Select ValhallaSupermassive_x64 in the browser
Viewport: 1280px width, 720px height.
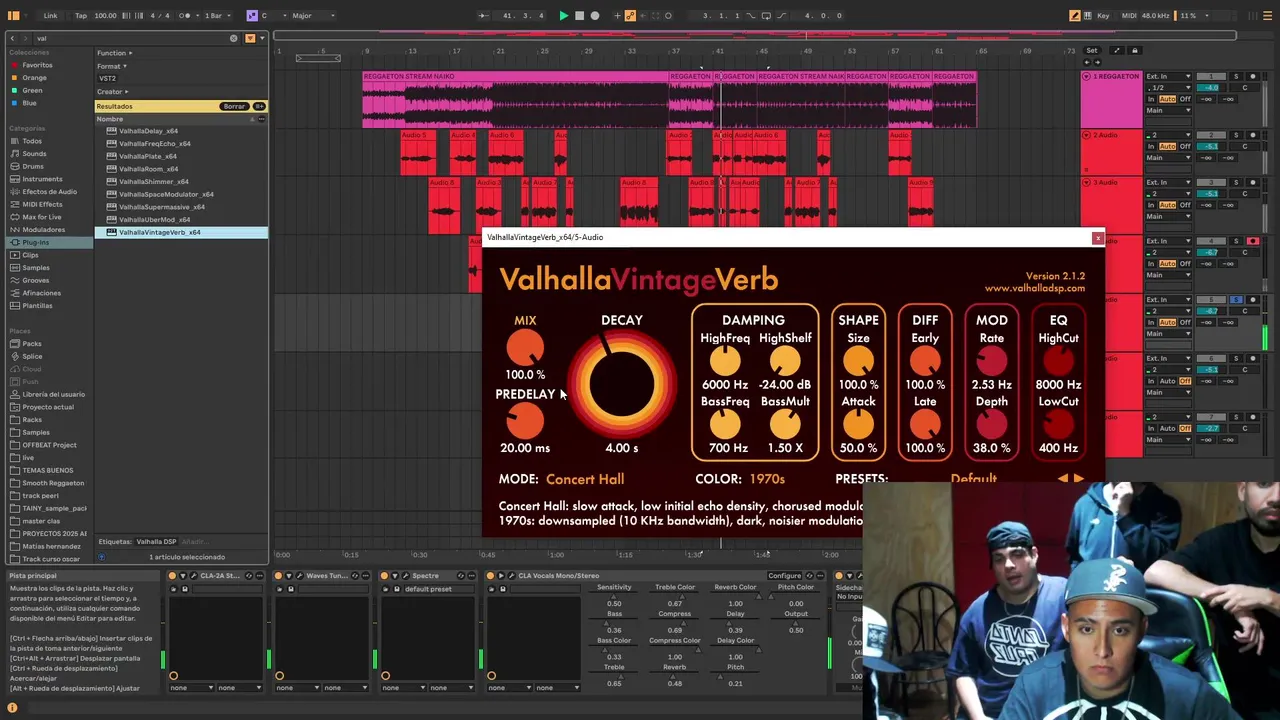point(162,207)
